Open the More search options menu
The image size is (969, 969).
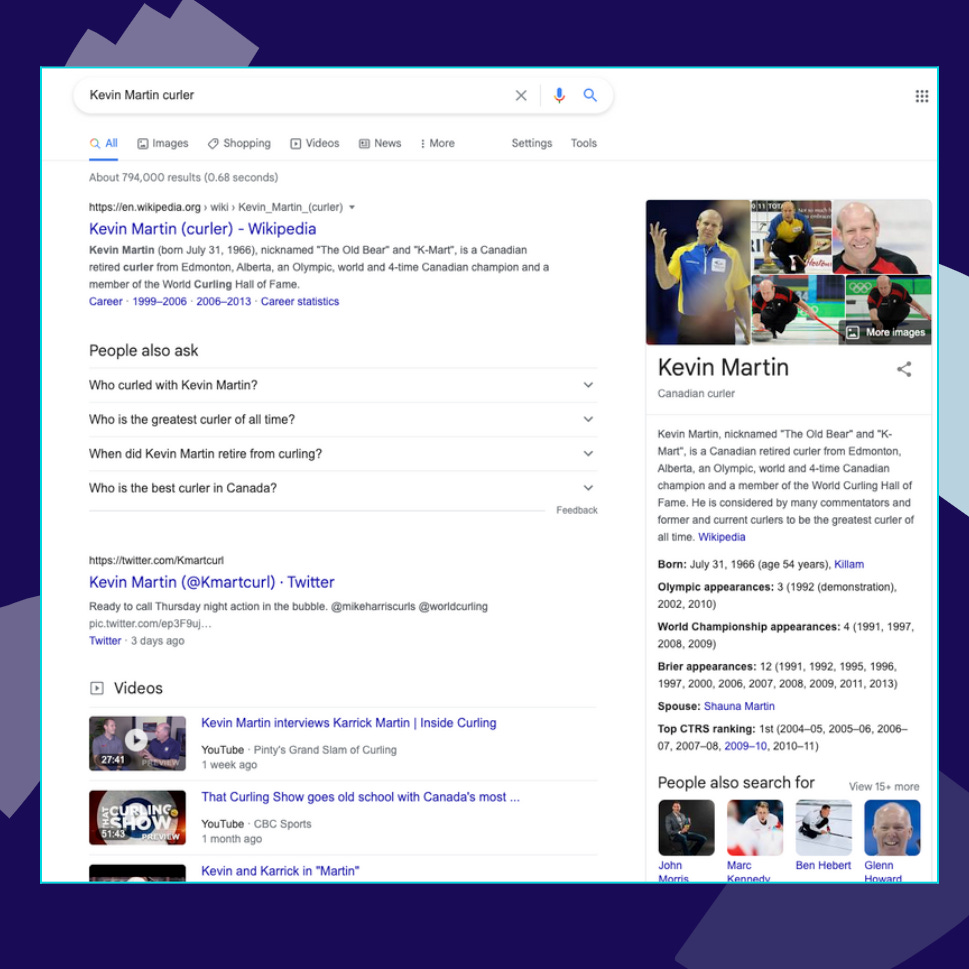pos(438,143)
